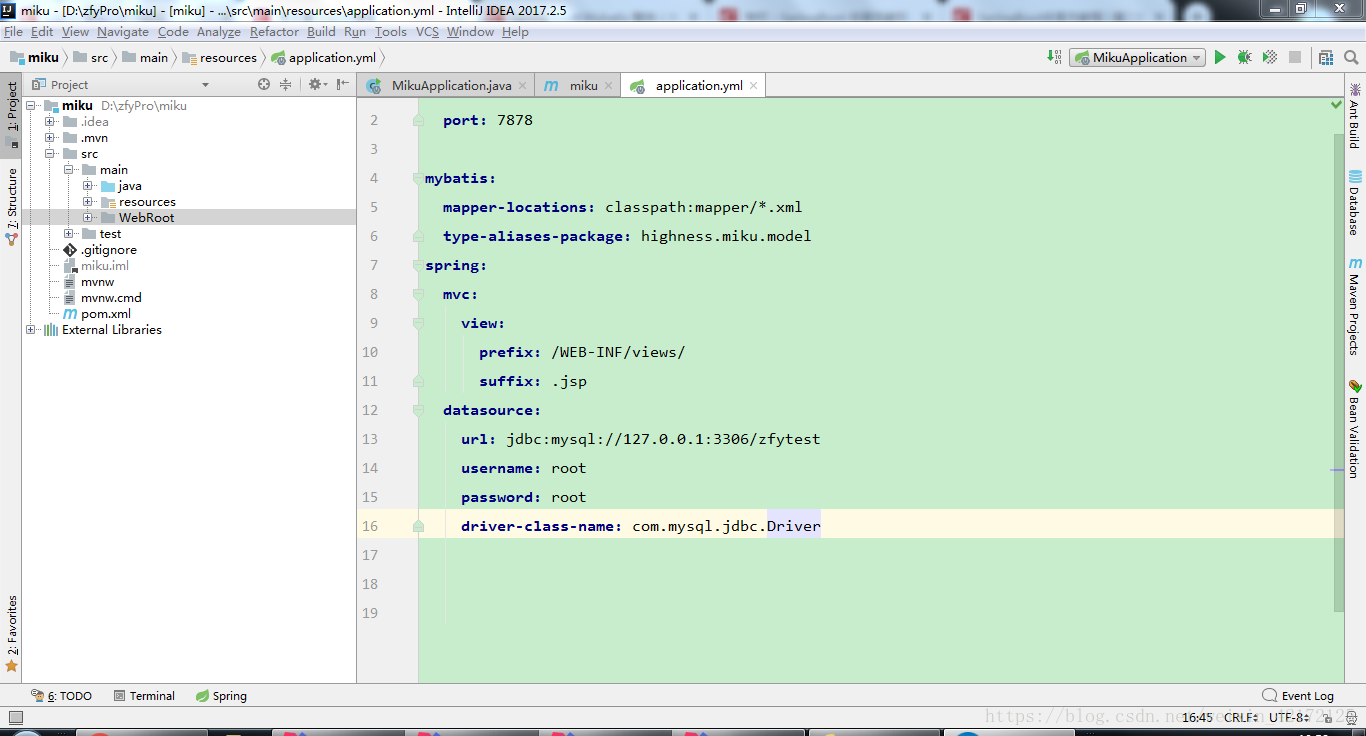The image size is (1366, 736).
Task: Select .gitignore in the project tree
Action: pos(108,250)
